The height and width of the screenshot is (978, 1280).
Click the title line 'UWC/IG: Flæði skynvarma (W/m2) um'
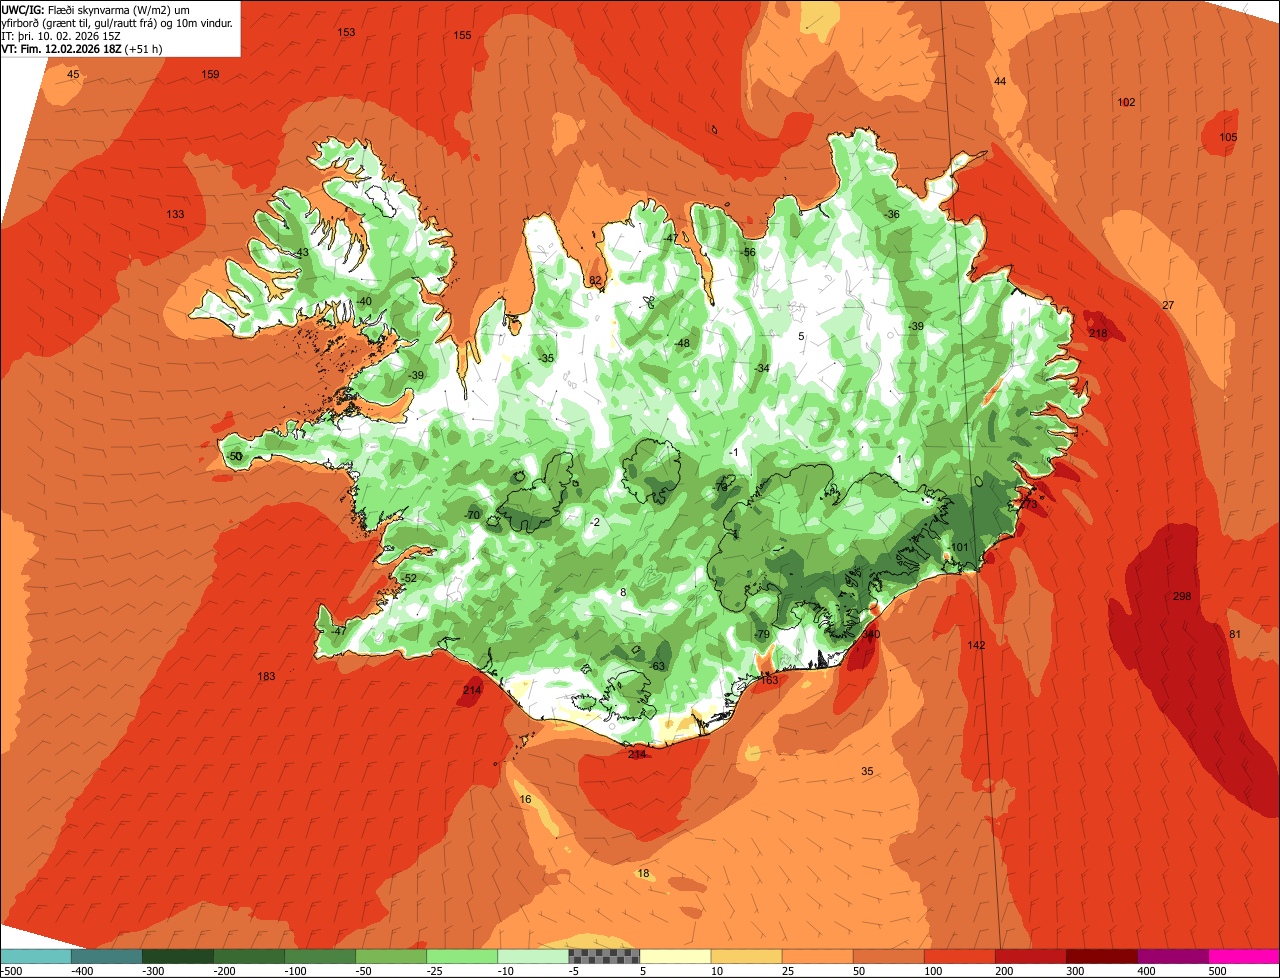[103, 9]
